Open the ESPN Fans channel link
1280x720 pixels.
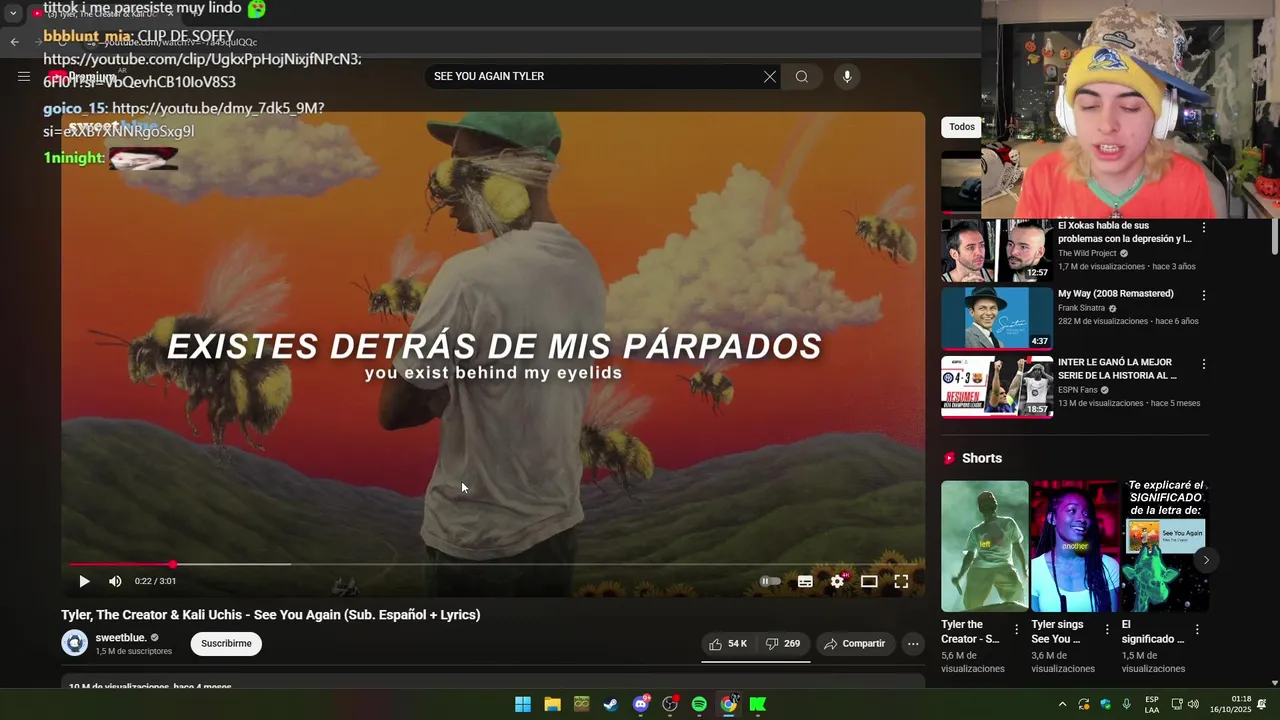[x=1078, y=390]
